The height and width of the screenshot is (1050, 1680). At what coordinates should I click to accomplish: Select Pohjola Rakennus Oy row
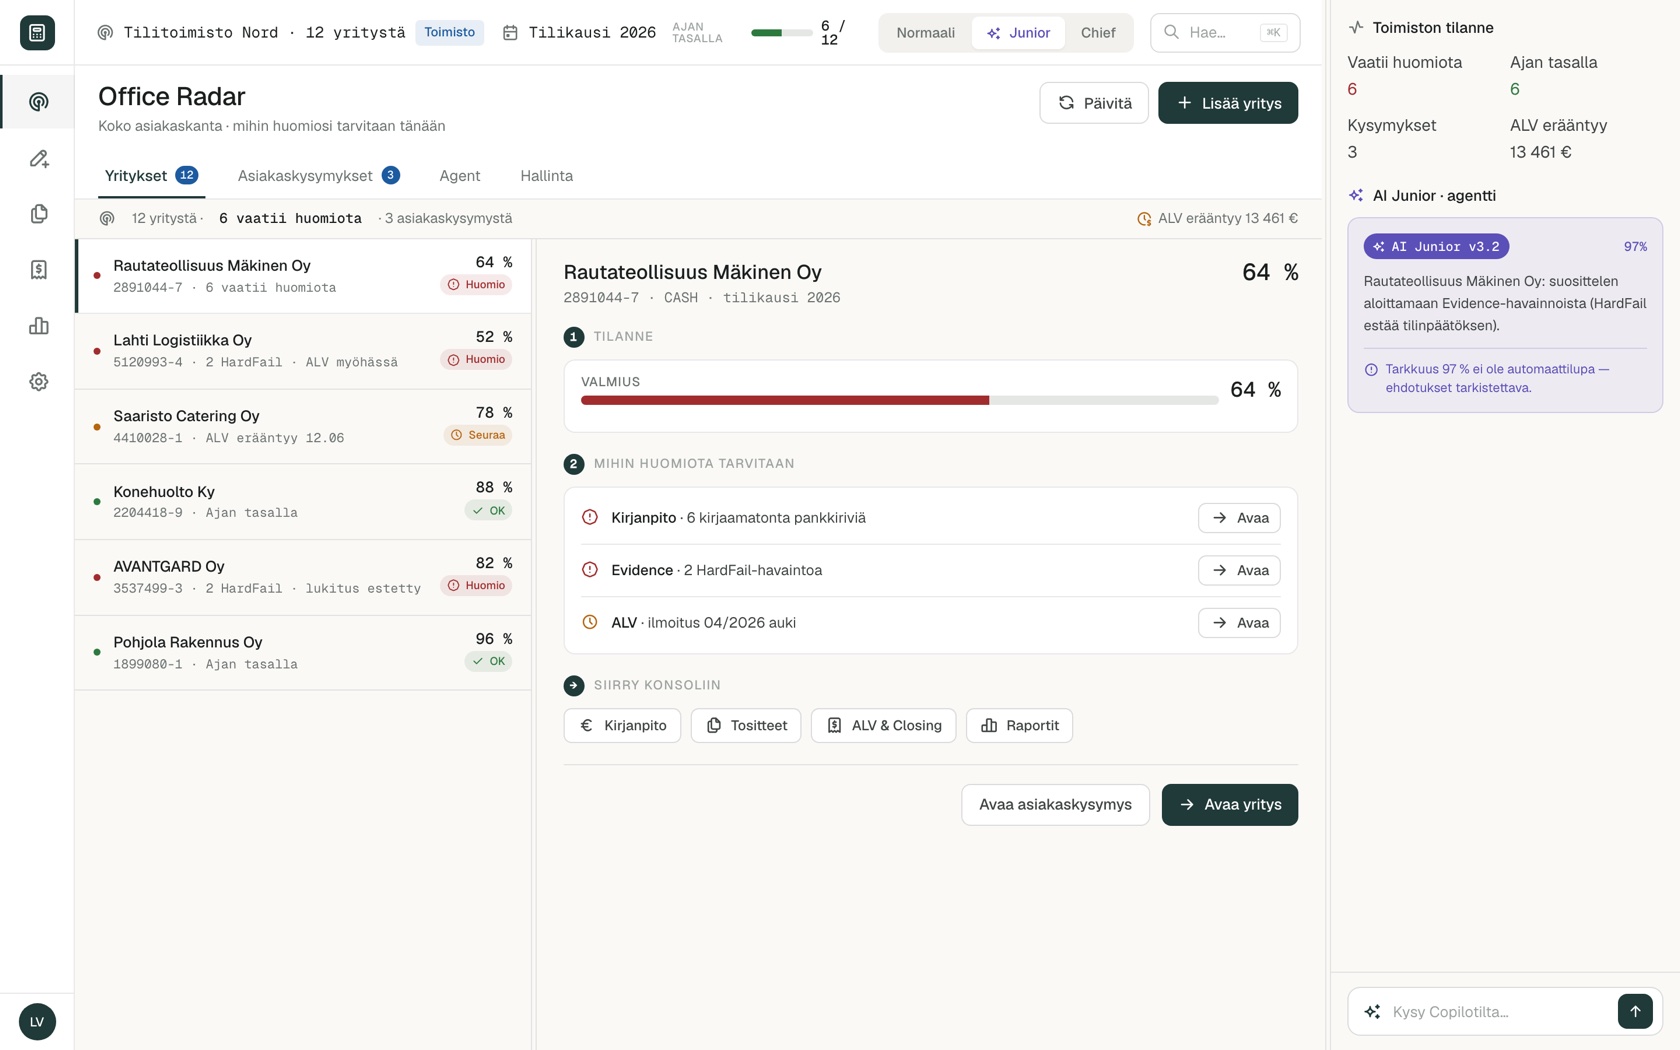click(304, 653)
